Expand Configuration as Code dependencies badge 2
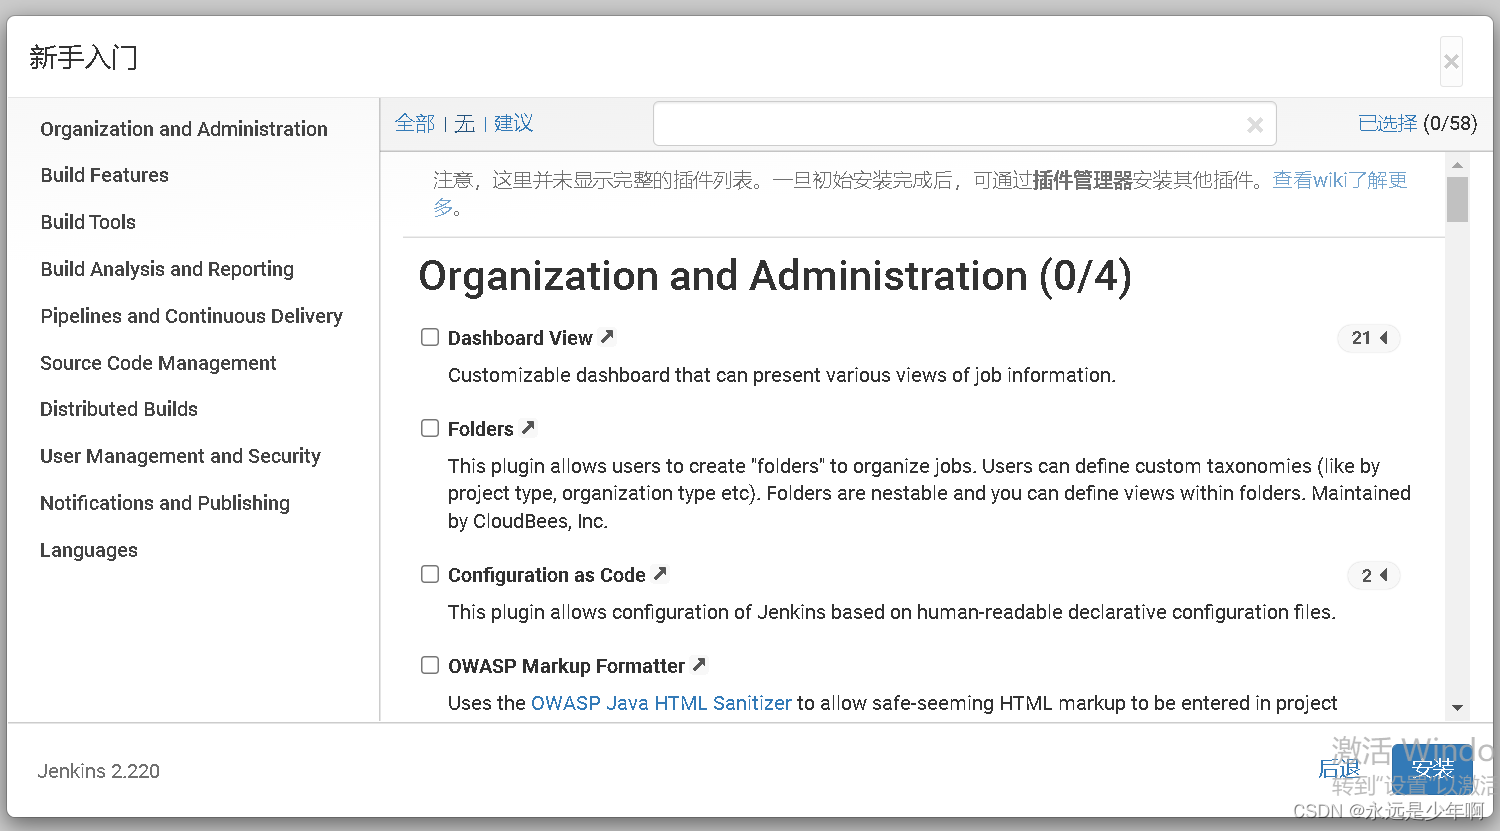The height and width of the screenshot is (831, 1500). point(1374,575)
